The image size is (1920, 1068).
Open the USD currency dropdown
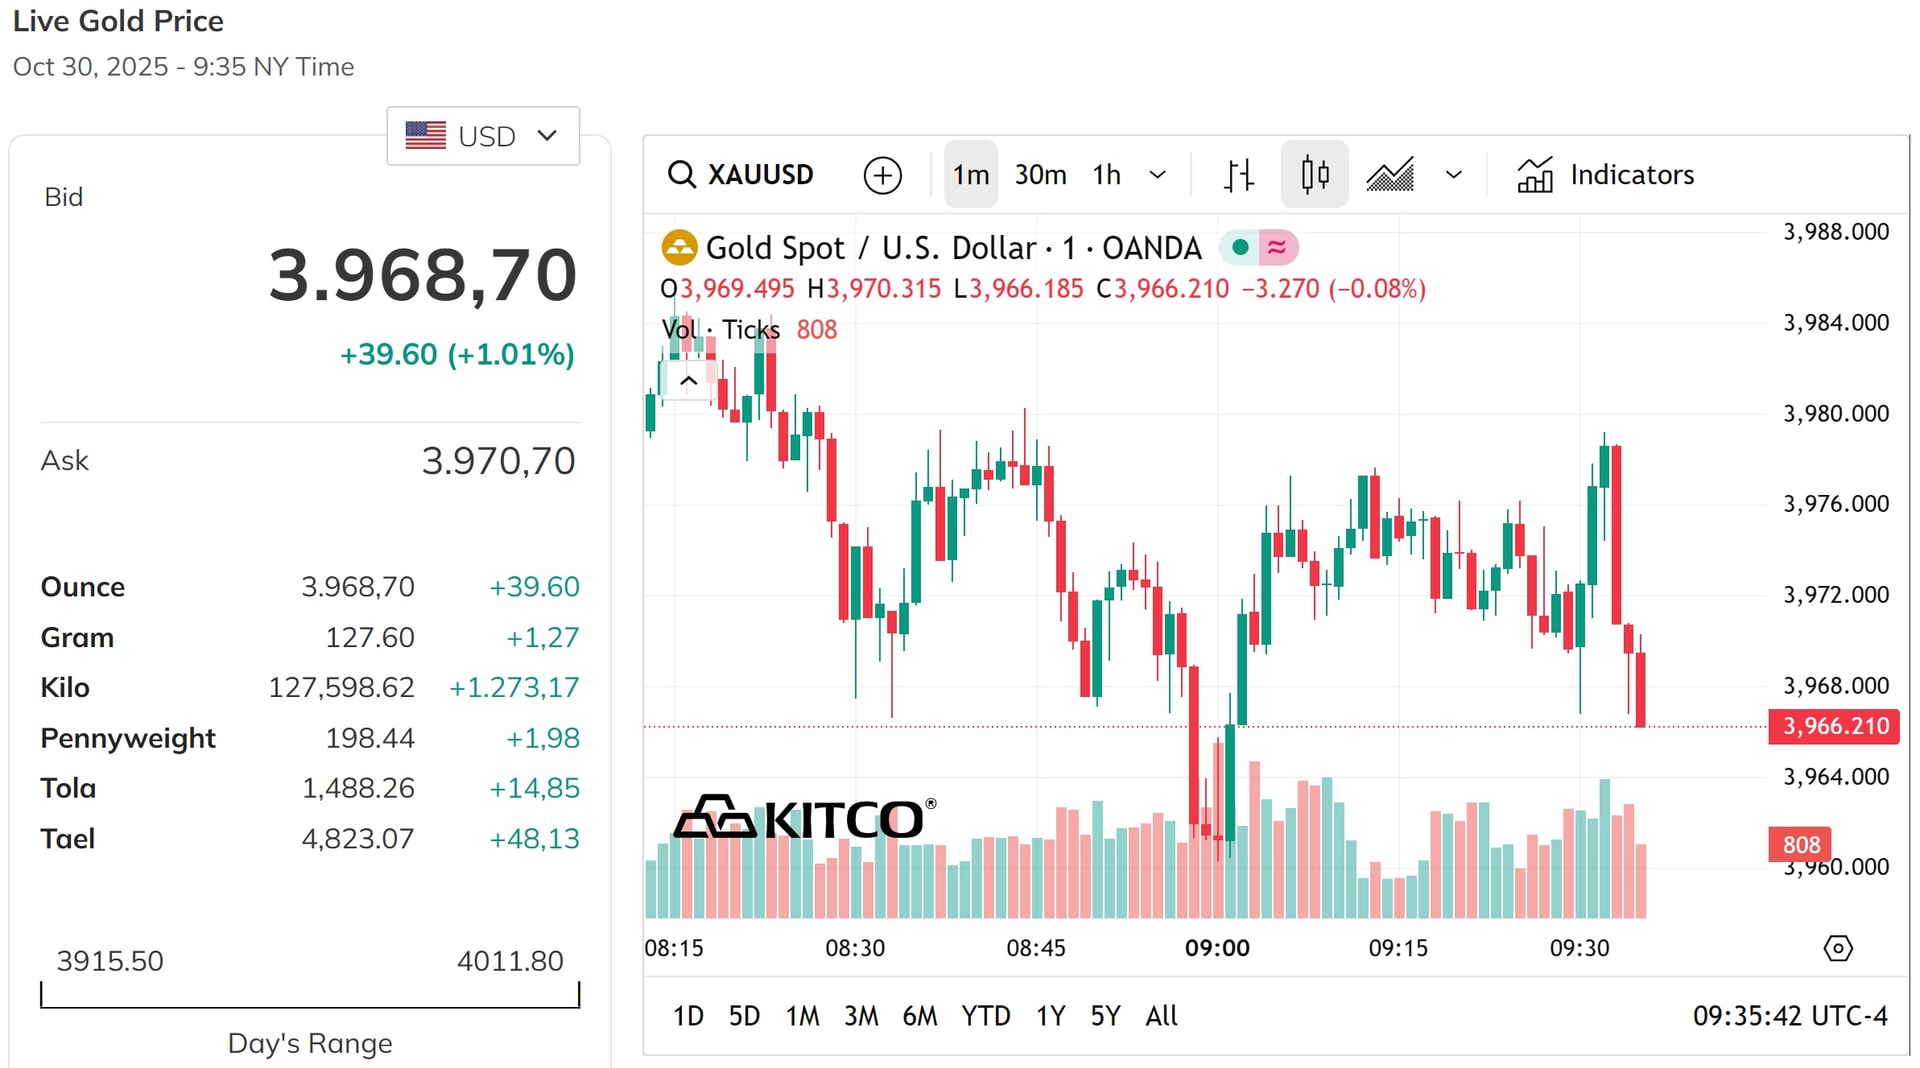483,135
